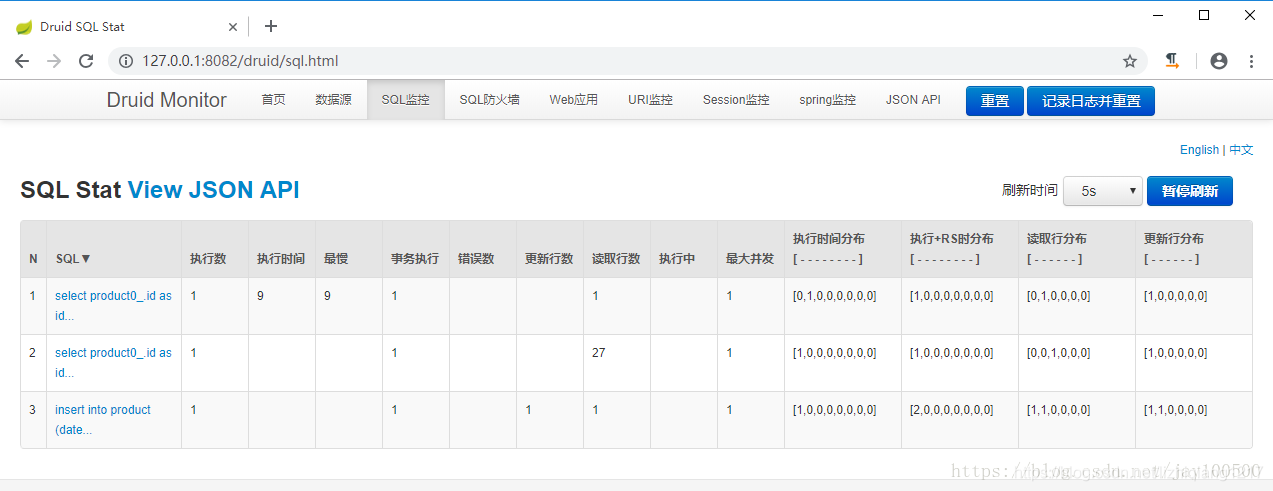Screen dimensions: 1273x491
Task: Click the Druid Monitor brand link
Action: 167,100
